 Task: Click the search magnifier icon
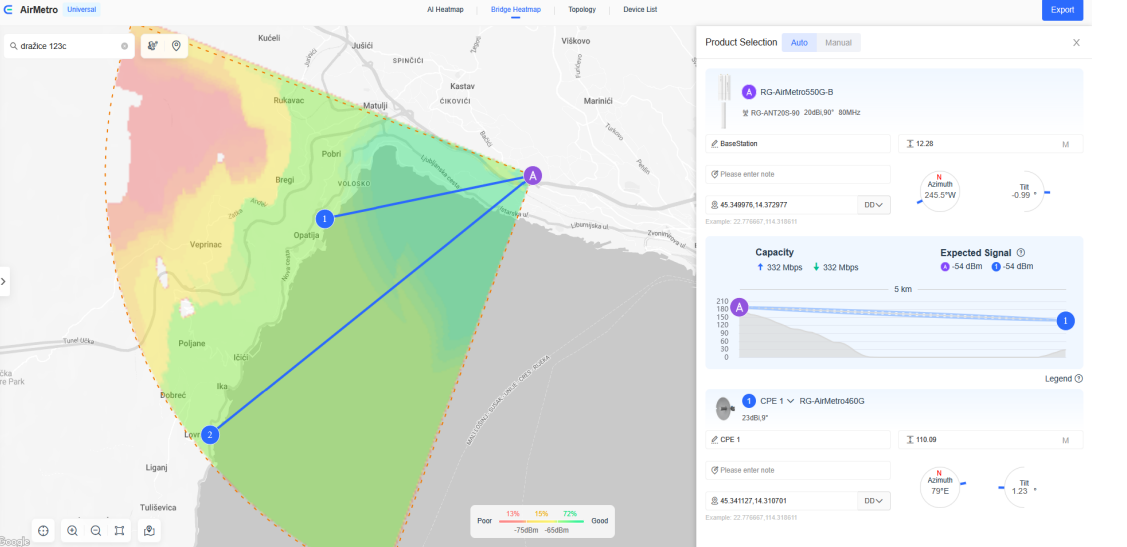(14, 46)
